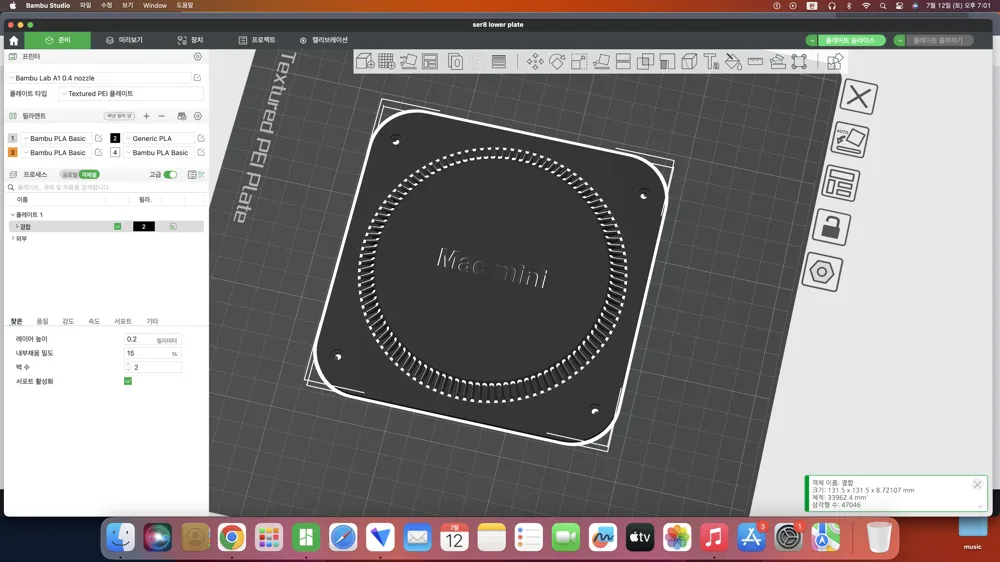Click the Add plate grid icon
Image resolution: width=1000 pixels, height=562 pixels.
click(x=386, y=61)
